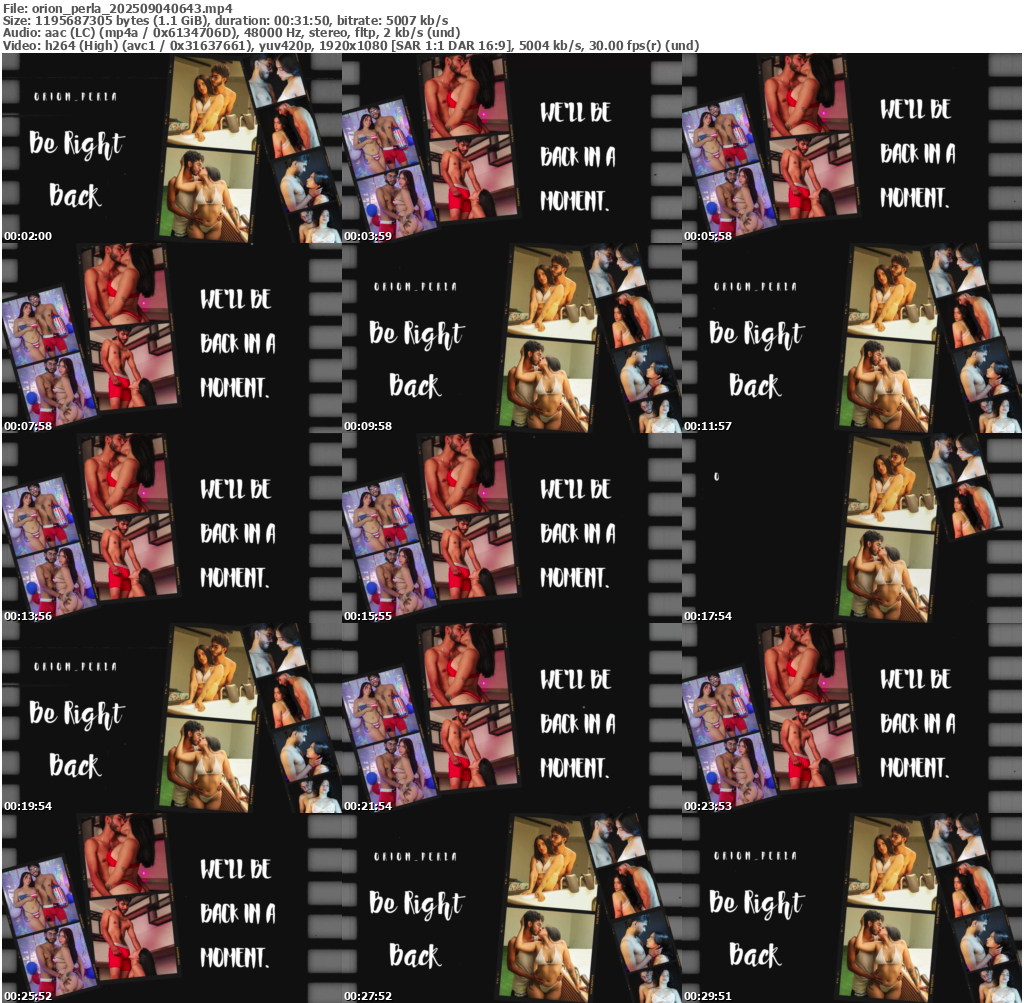This screenshot has width=1024, height=1003.
Task: Select the video frame at 00:29:51
Action: pos(852,908)
